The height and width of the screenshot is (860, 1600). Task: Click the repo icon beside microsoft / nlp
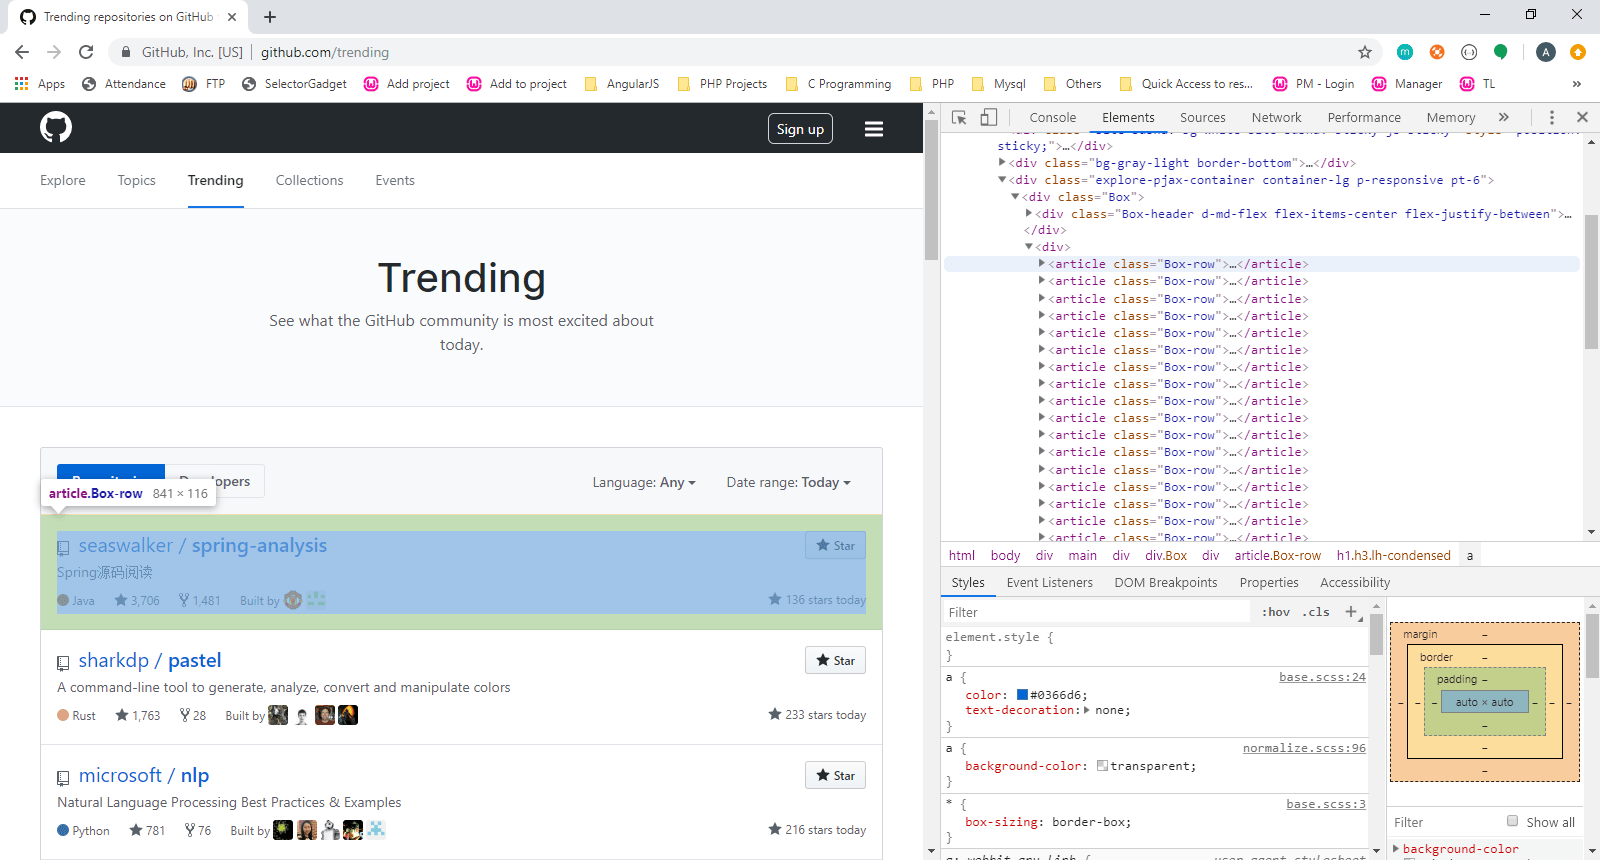click(63, 777)
